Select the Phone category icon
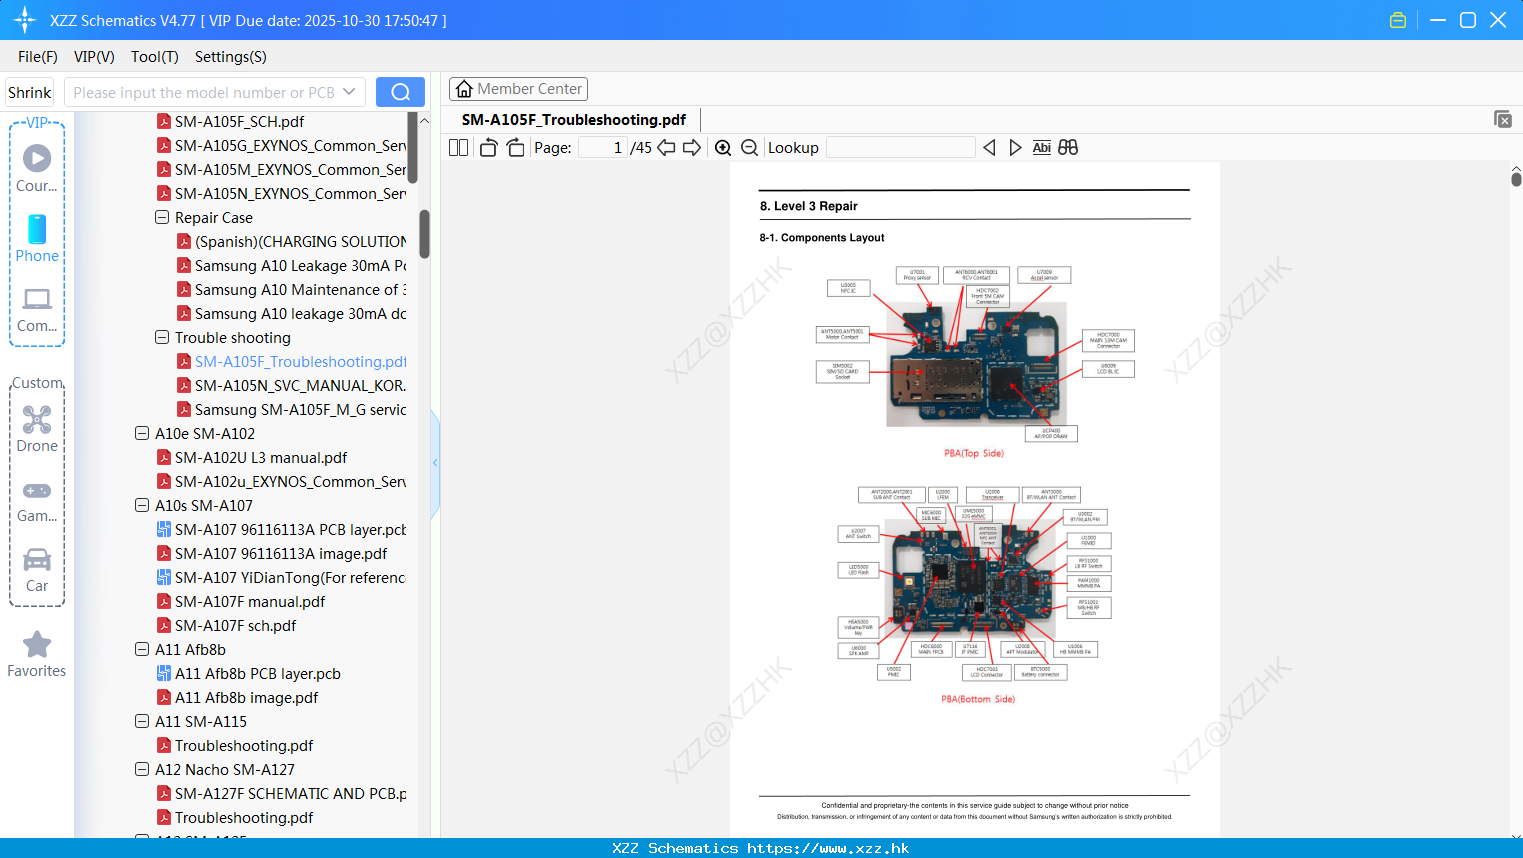Image resolution: width=1523 pixels, height=858 pixels. (x=37, y=239)
